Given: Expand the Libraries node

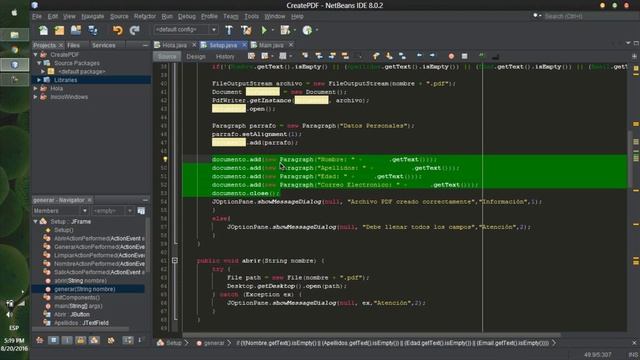Looking at the screenshot, I should [x=39, y=80].
